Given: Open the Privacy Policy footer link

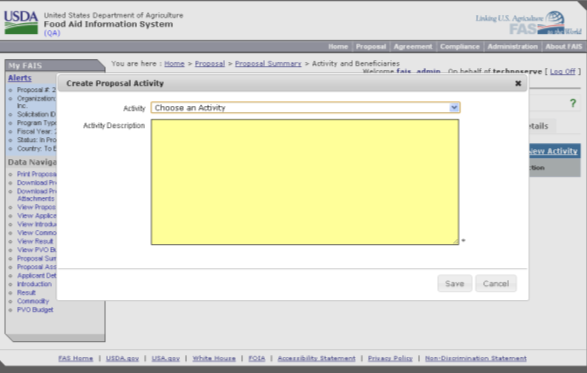Looking at the screenshot, I should tap(390, 358).
